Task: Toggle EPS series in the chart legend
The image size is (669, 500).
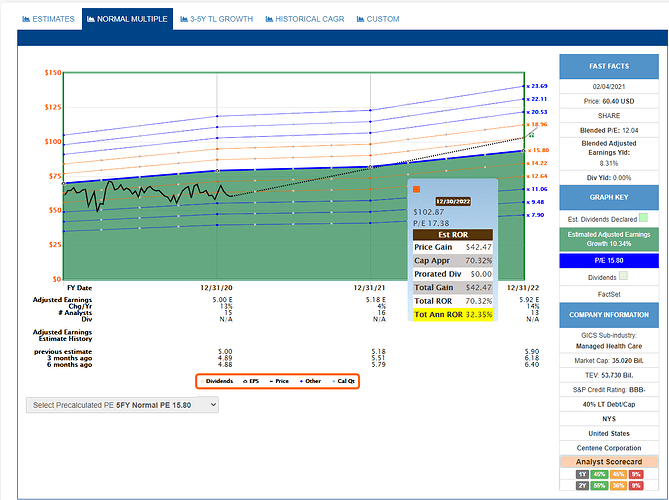Action: click(251, 381)
